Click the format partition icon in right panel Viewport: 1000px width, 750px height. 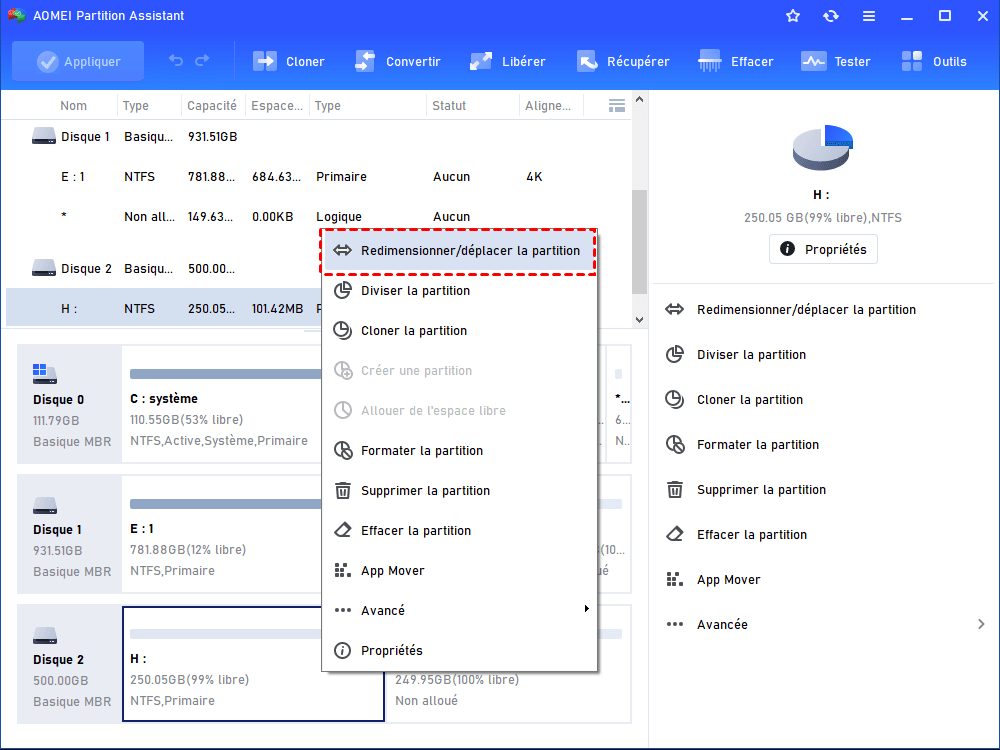click(675, 445)
